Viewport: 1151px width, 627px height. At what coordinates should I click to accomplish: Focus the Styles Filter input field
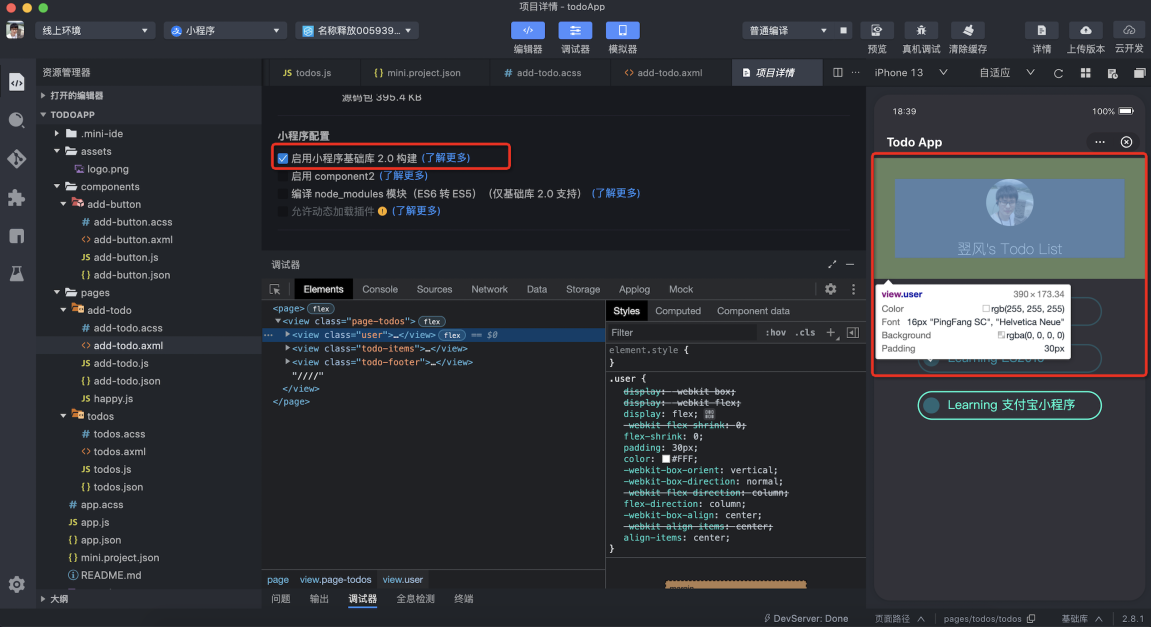coord(682,333)
